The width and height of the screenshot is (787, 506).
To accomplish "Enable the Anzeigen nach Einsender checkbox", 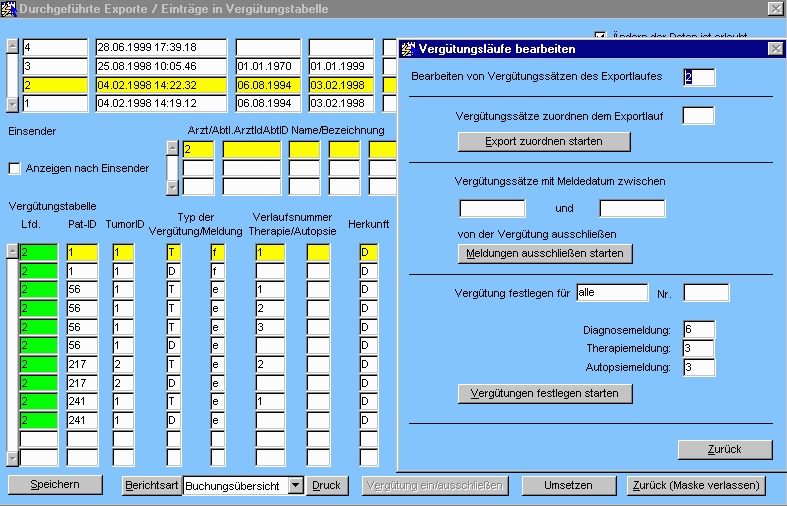I will click(14, 168).
